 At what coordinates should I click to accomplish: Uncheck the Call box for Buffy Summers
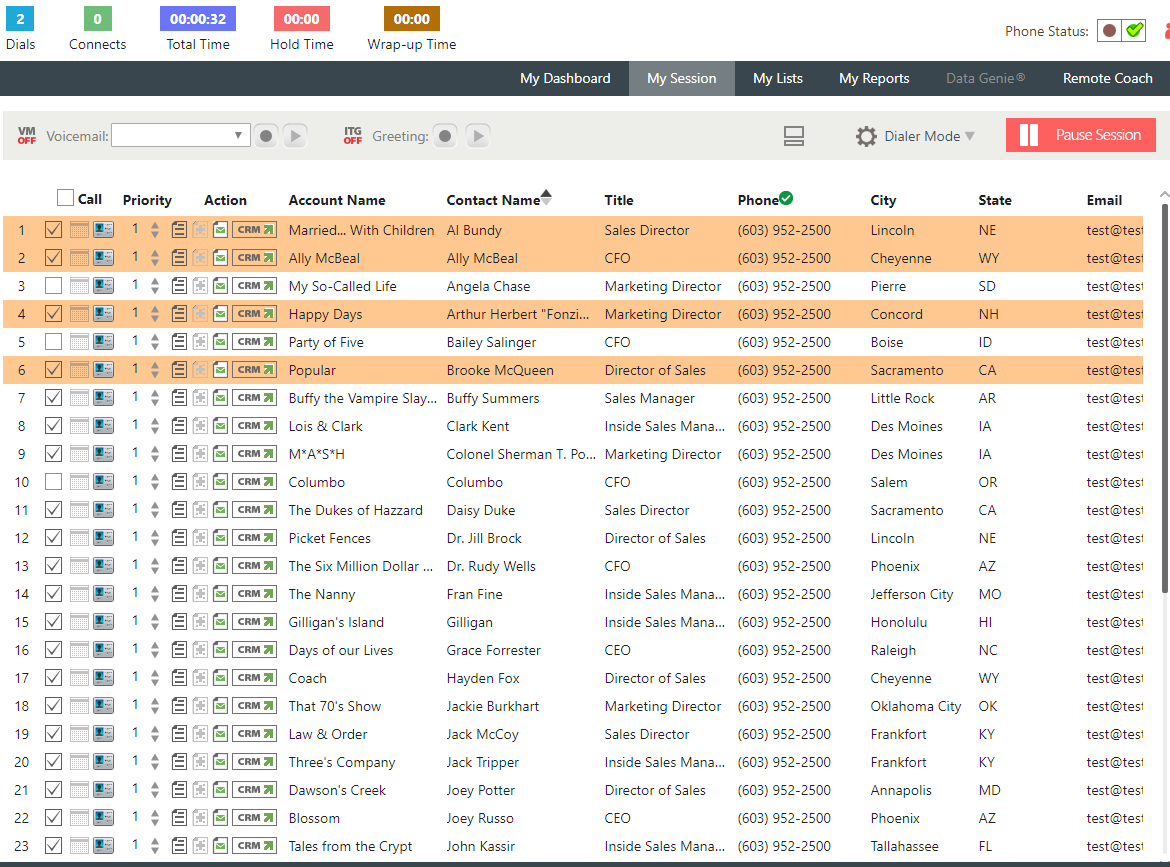pos(53,398)
